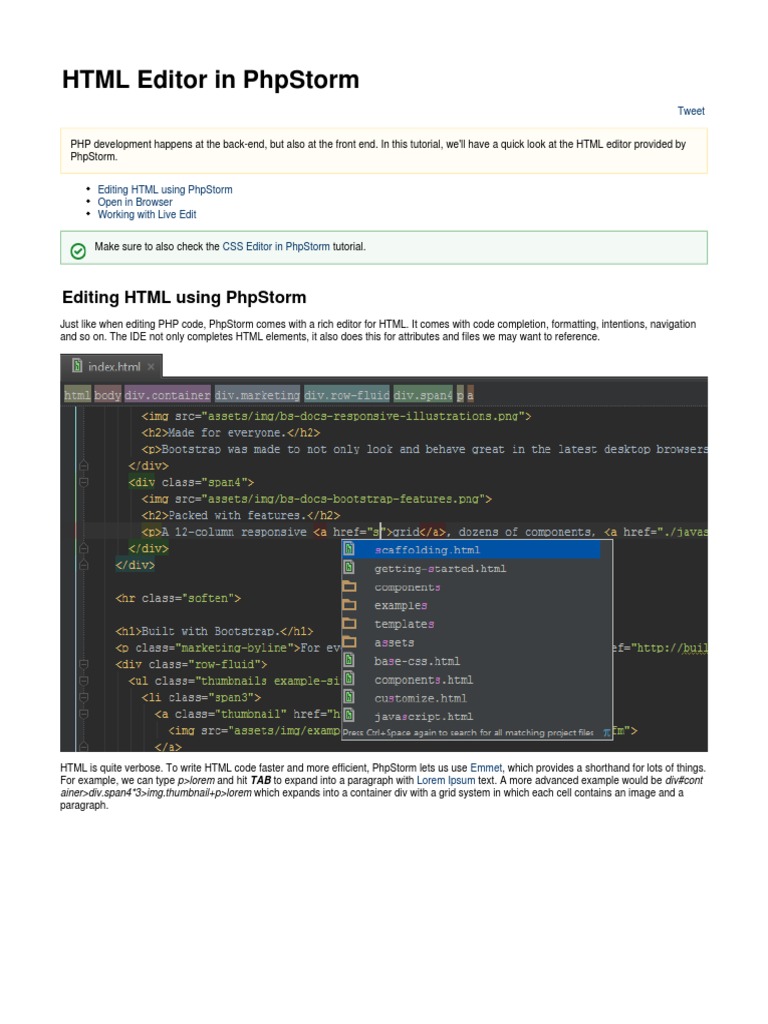Toggle fold marker beside a class="thumbnail"
The height and width of the screenshot is (1024, 768).
click(x=84, y=714)
